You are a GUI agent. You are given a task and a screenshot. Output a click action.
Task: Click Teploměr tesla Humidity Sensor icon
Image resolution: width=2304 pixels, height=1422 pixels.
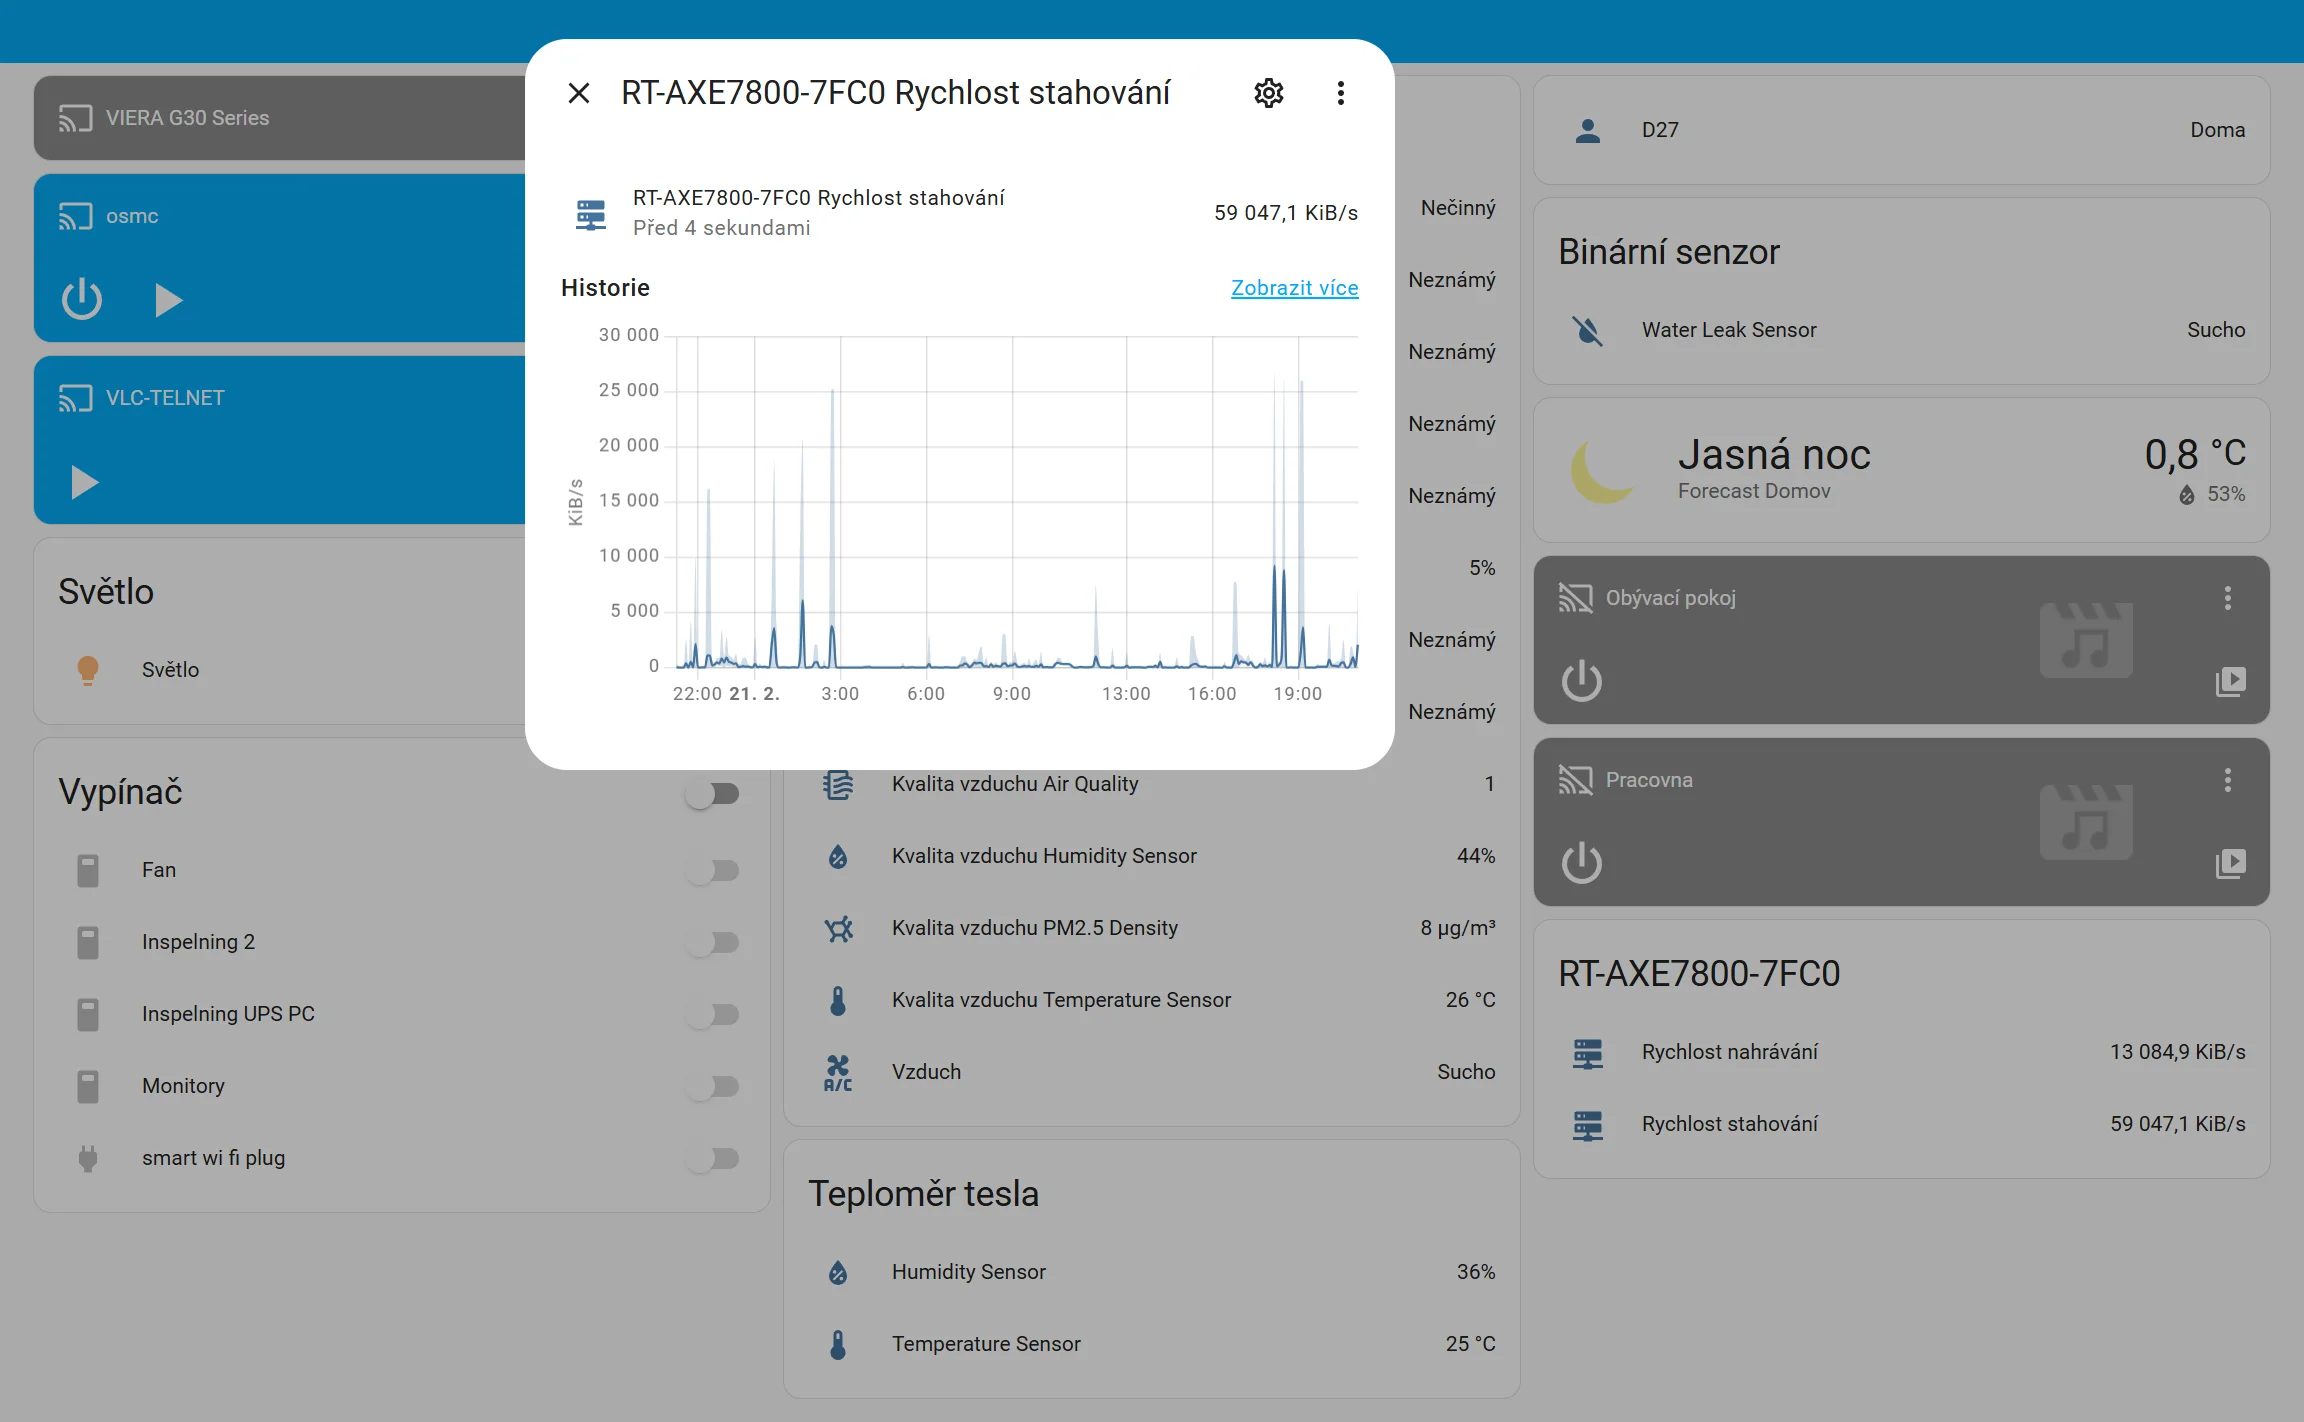(x=838, y=1272)
